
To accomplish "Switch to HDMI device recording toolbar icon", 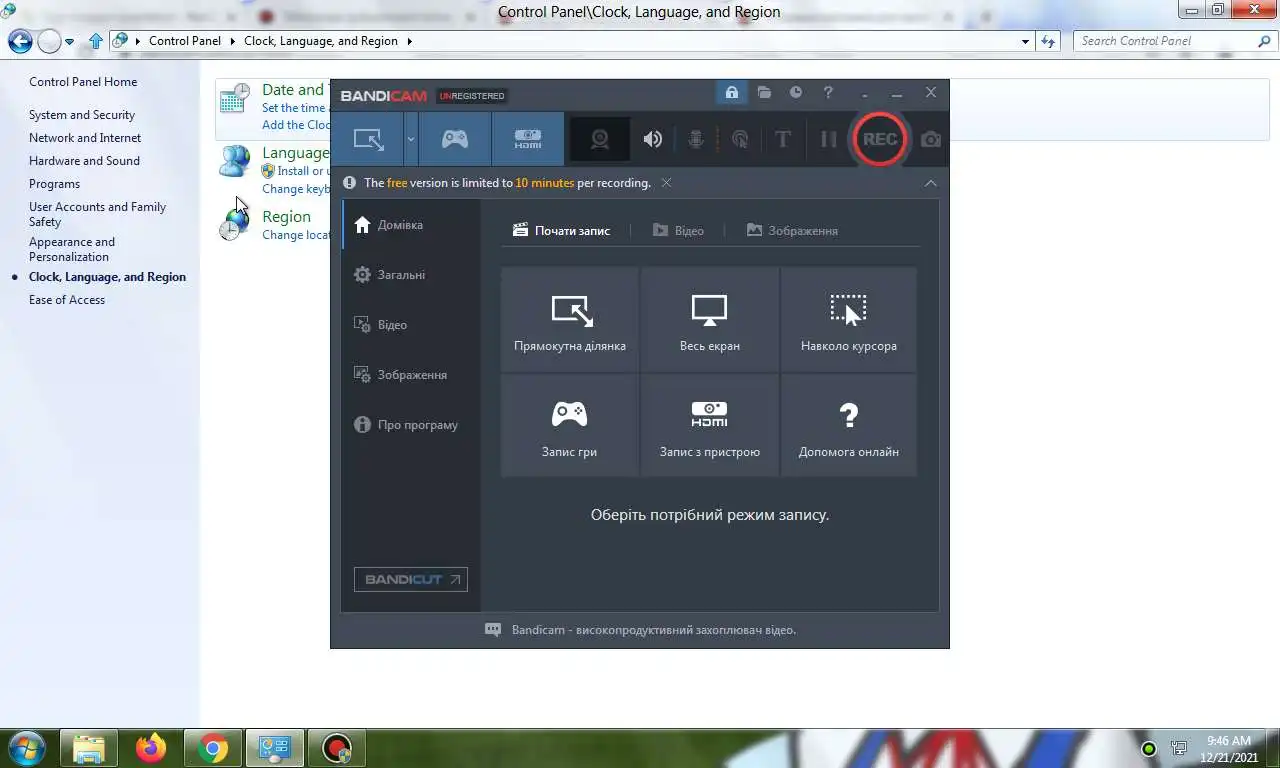I will coord(528,139).
